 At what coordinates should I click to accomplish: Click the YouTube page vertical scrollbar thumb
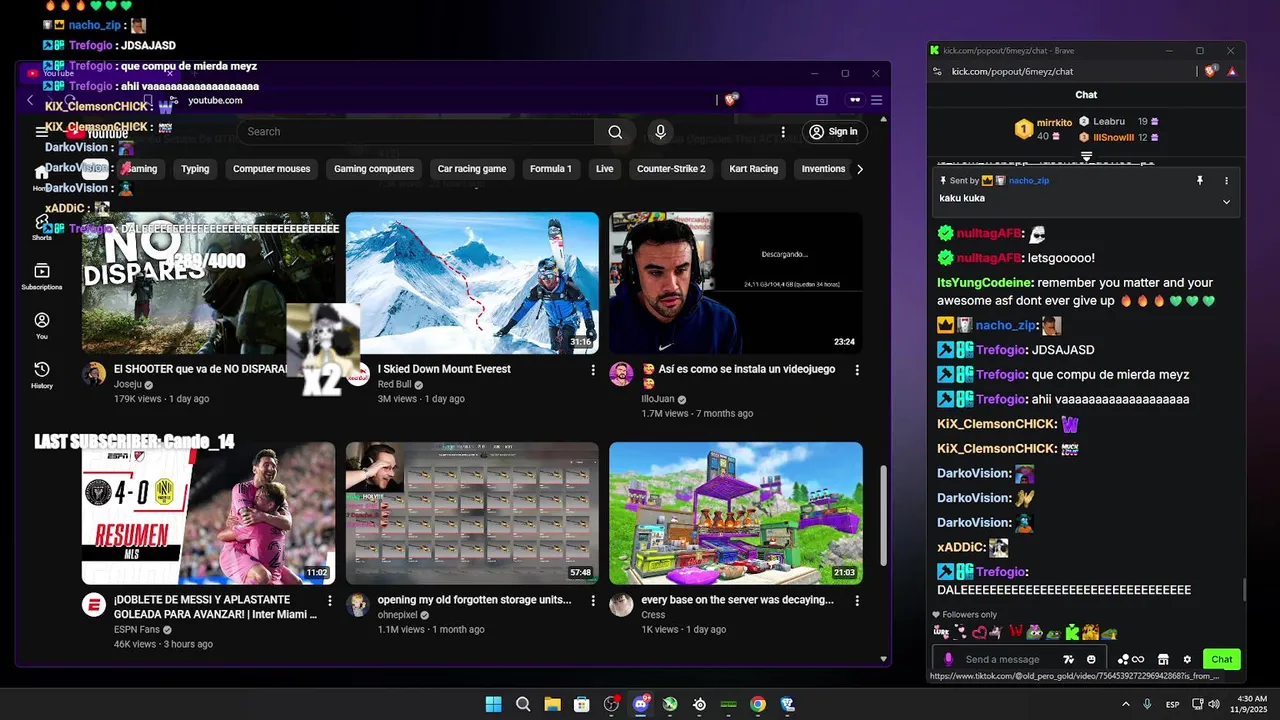(x=883, y=515)
